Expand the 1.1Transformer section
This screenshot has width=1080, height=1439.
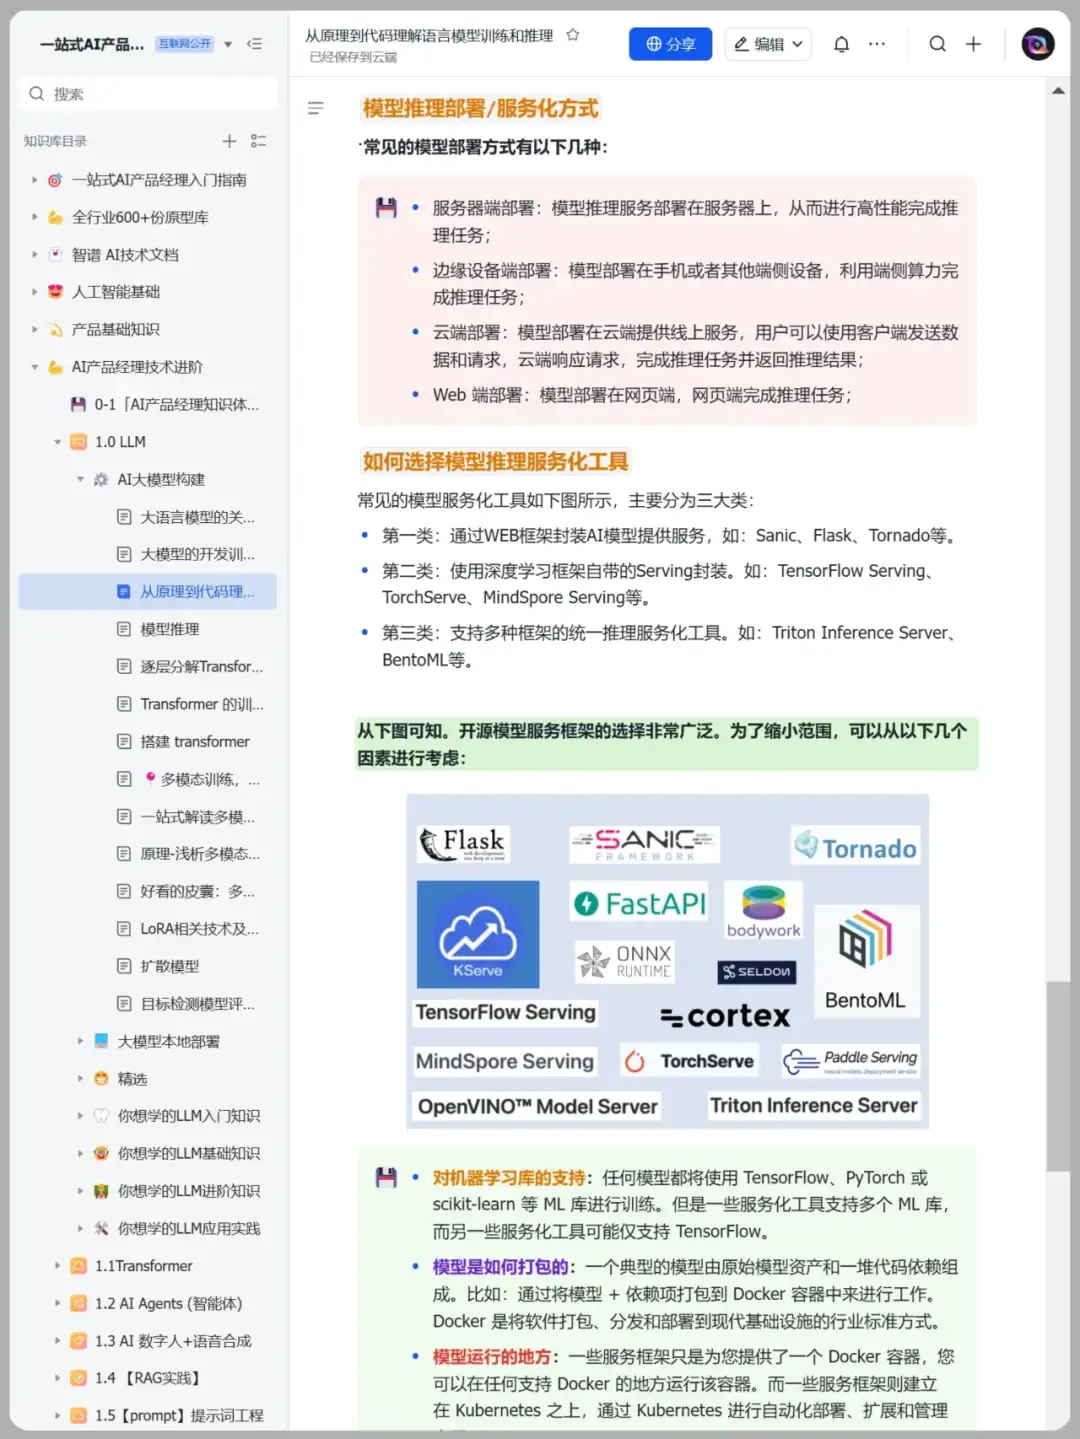[x=57, y=1266]
